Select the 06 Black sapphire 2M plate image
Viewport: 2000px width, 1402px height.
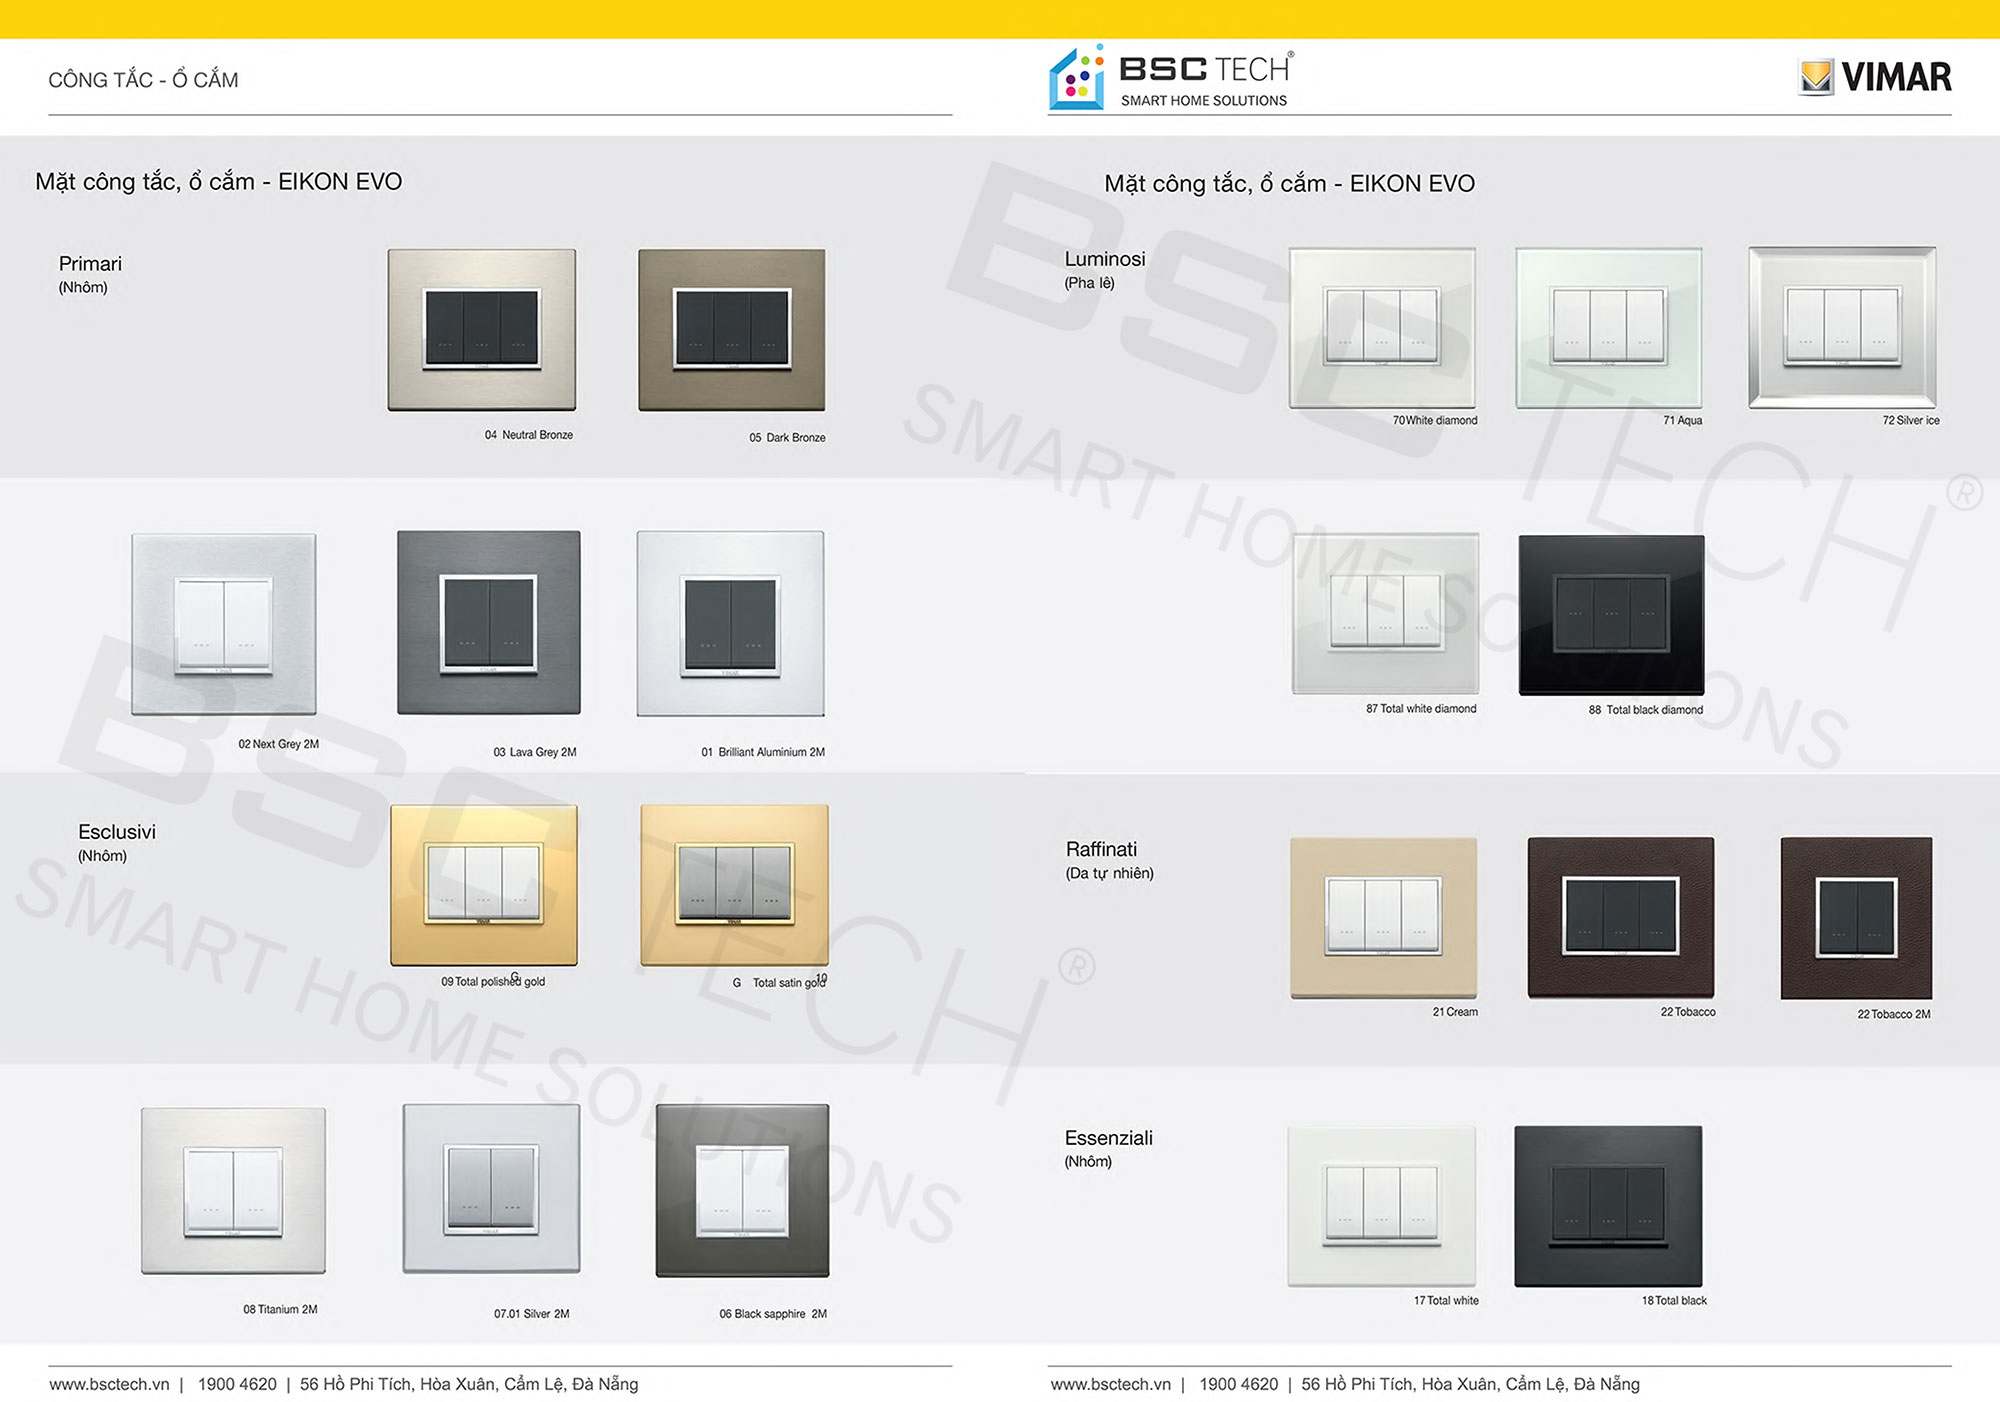[742, 1190]
